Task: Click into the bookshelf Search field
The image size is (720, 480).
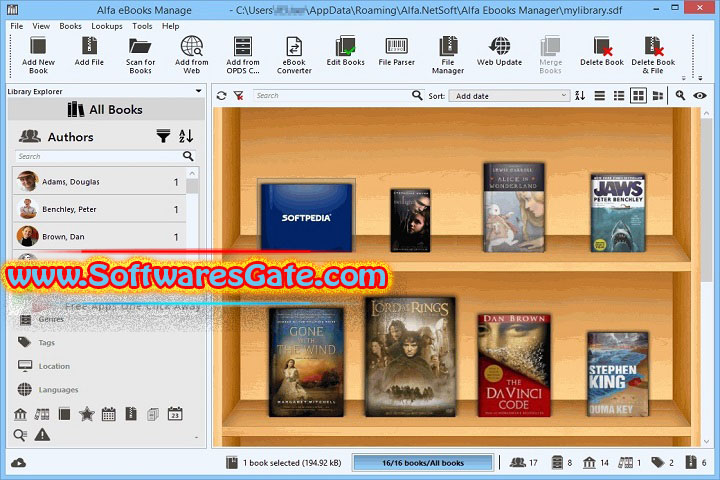Action: 332,96
